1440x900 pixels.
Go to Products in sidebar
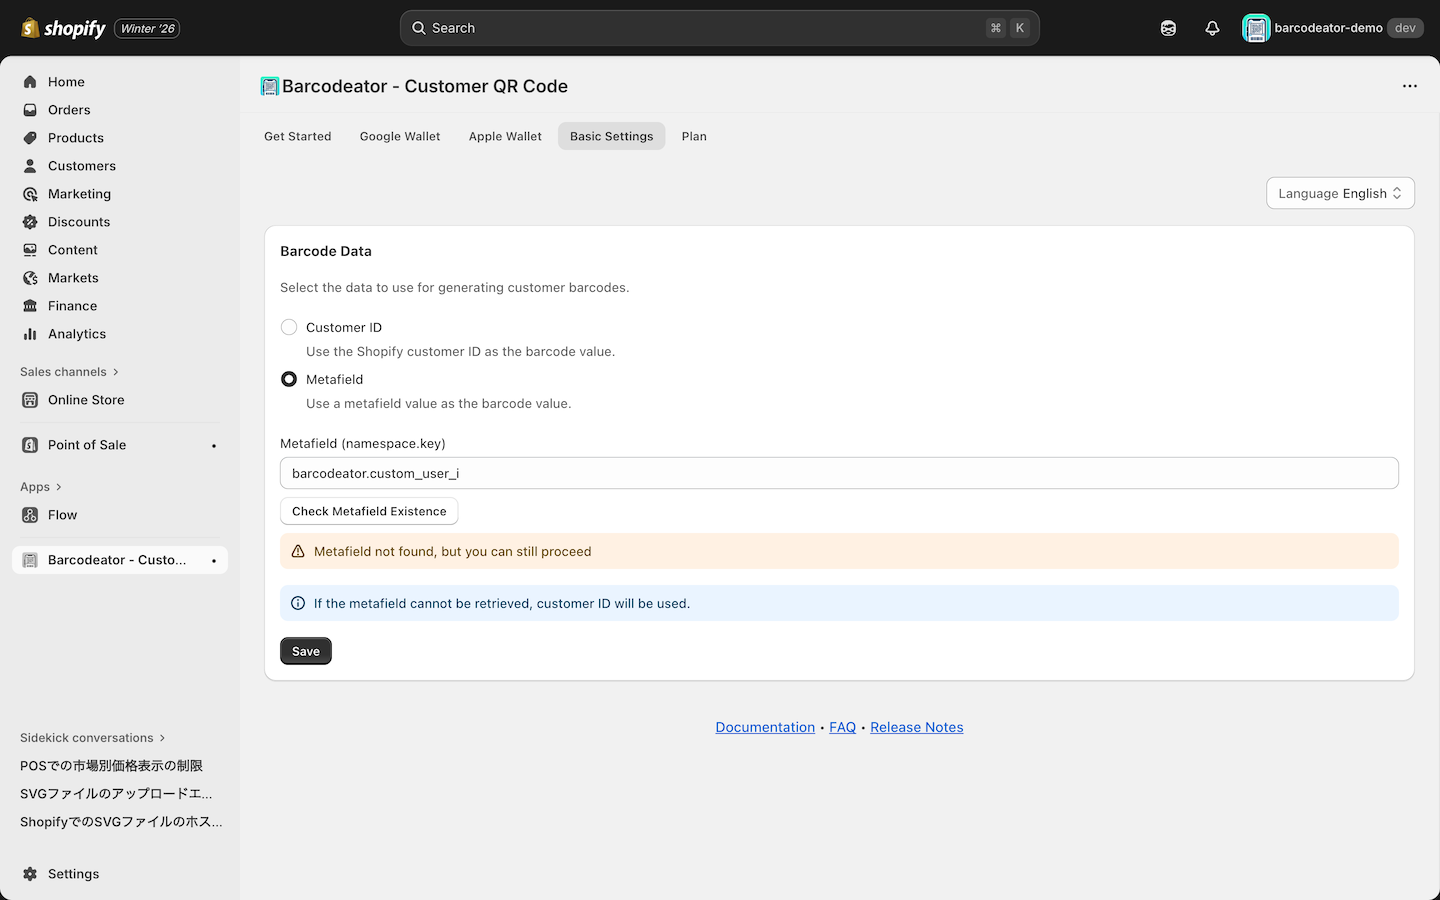click(x=75, y=138)
